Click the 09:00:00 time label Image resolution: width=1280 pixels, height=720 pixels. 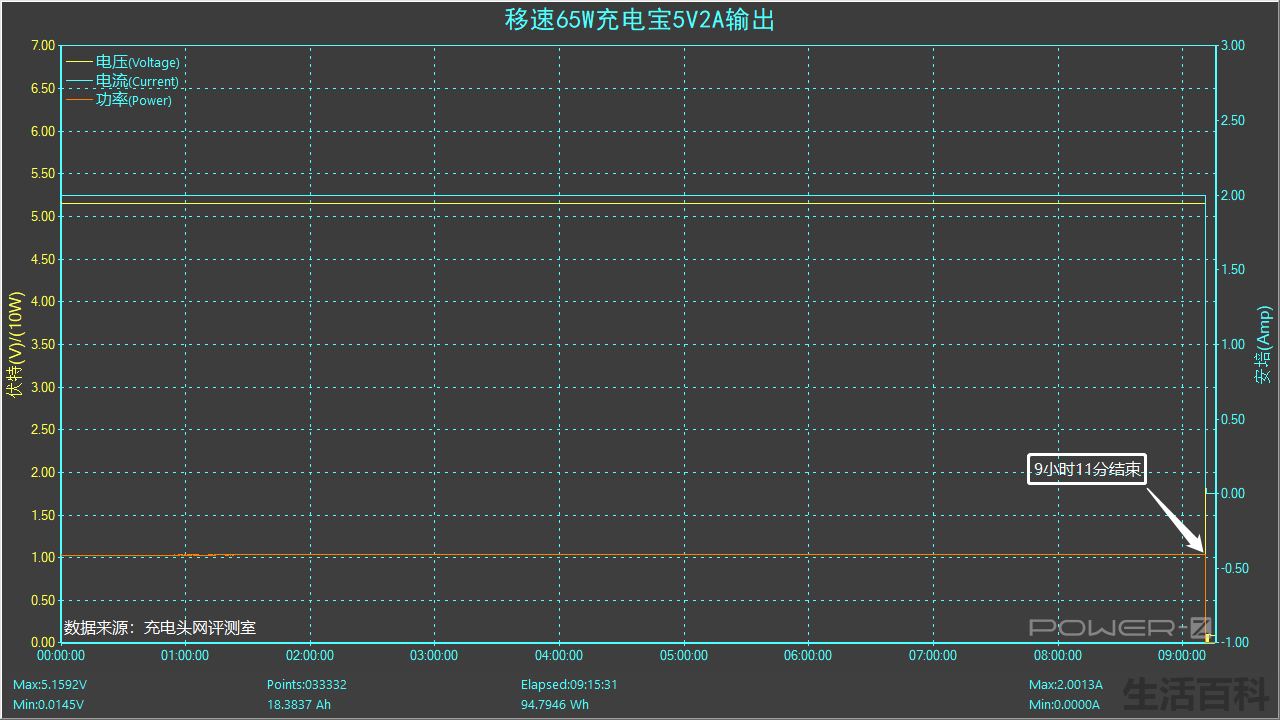click(1182, 656)
